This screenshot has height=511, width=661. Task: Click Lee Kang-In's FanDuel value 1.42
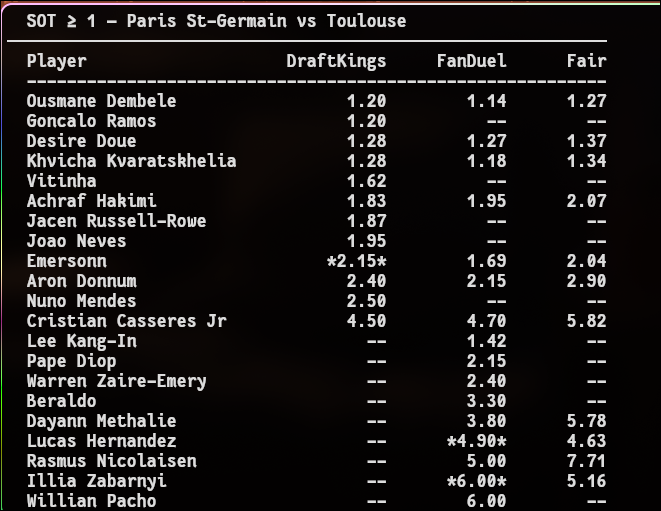[x=486, y=341]
